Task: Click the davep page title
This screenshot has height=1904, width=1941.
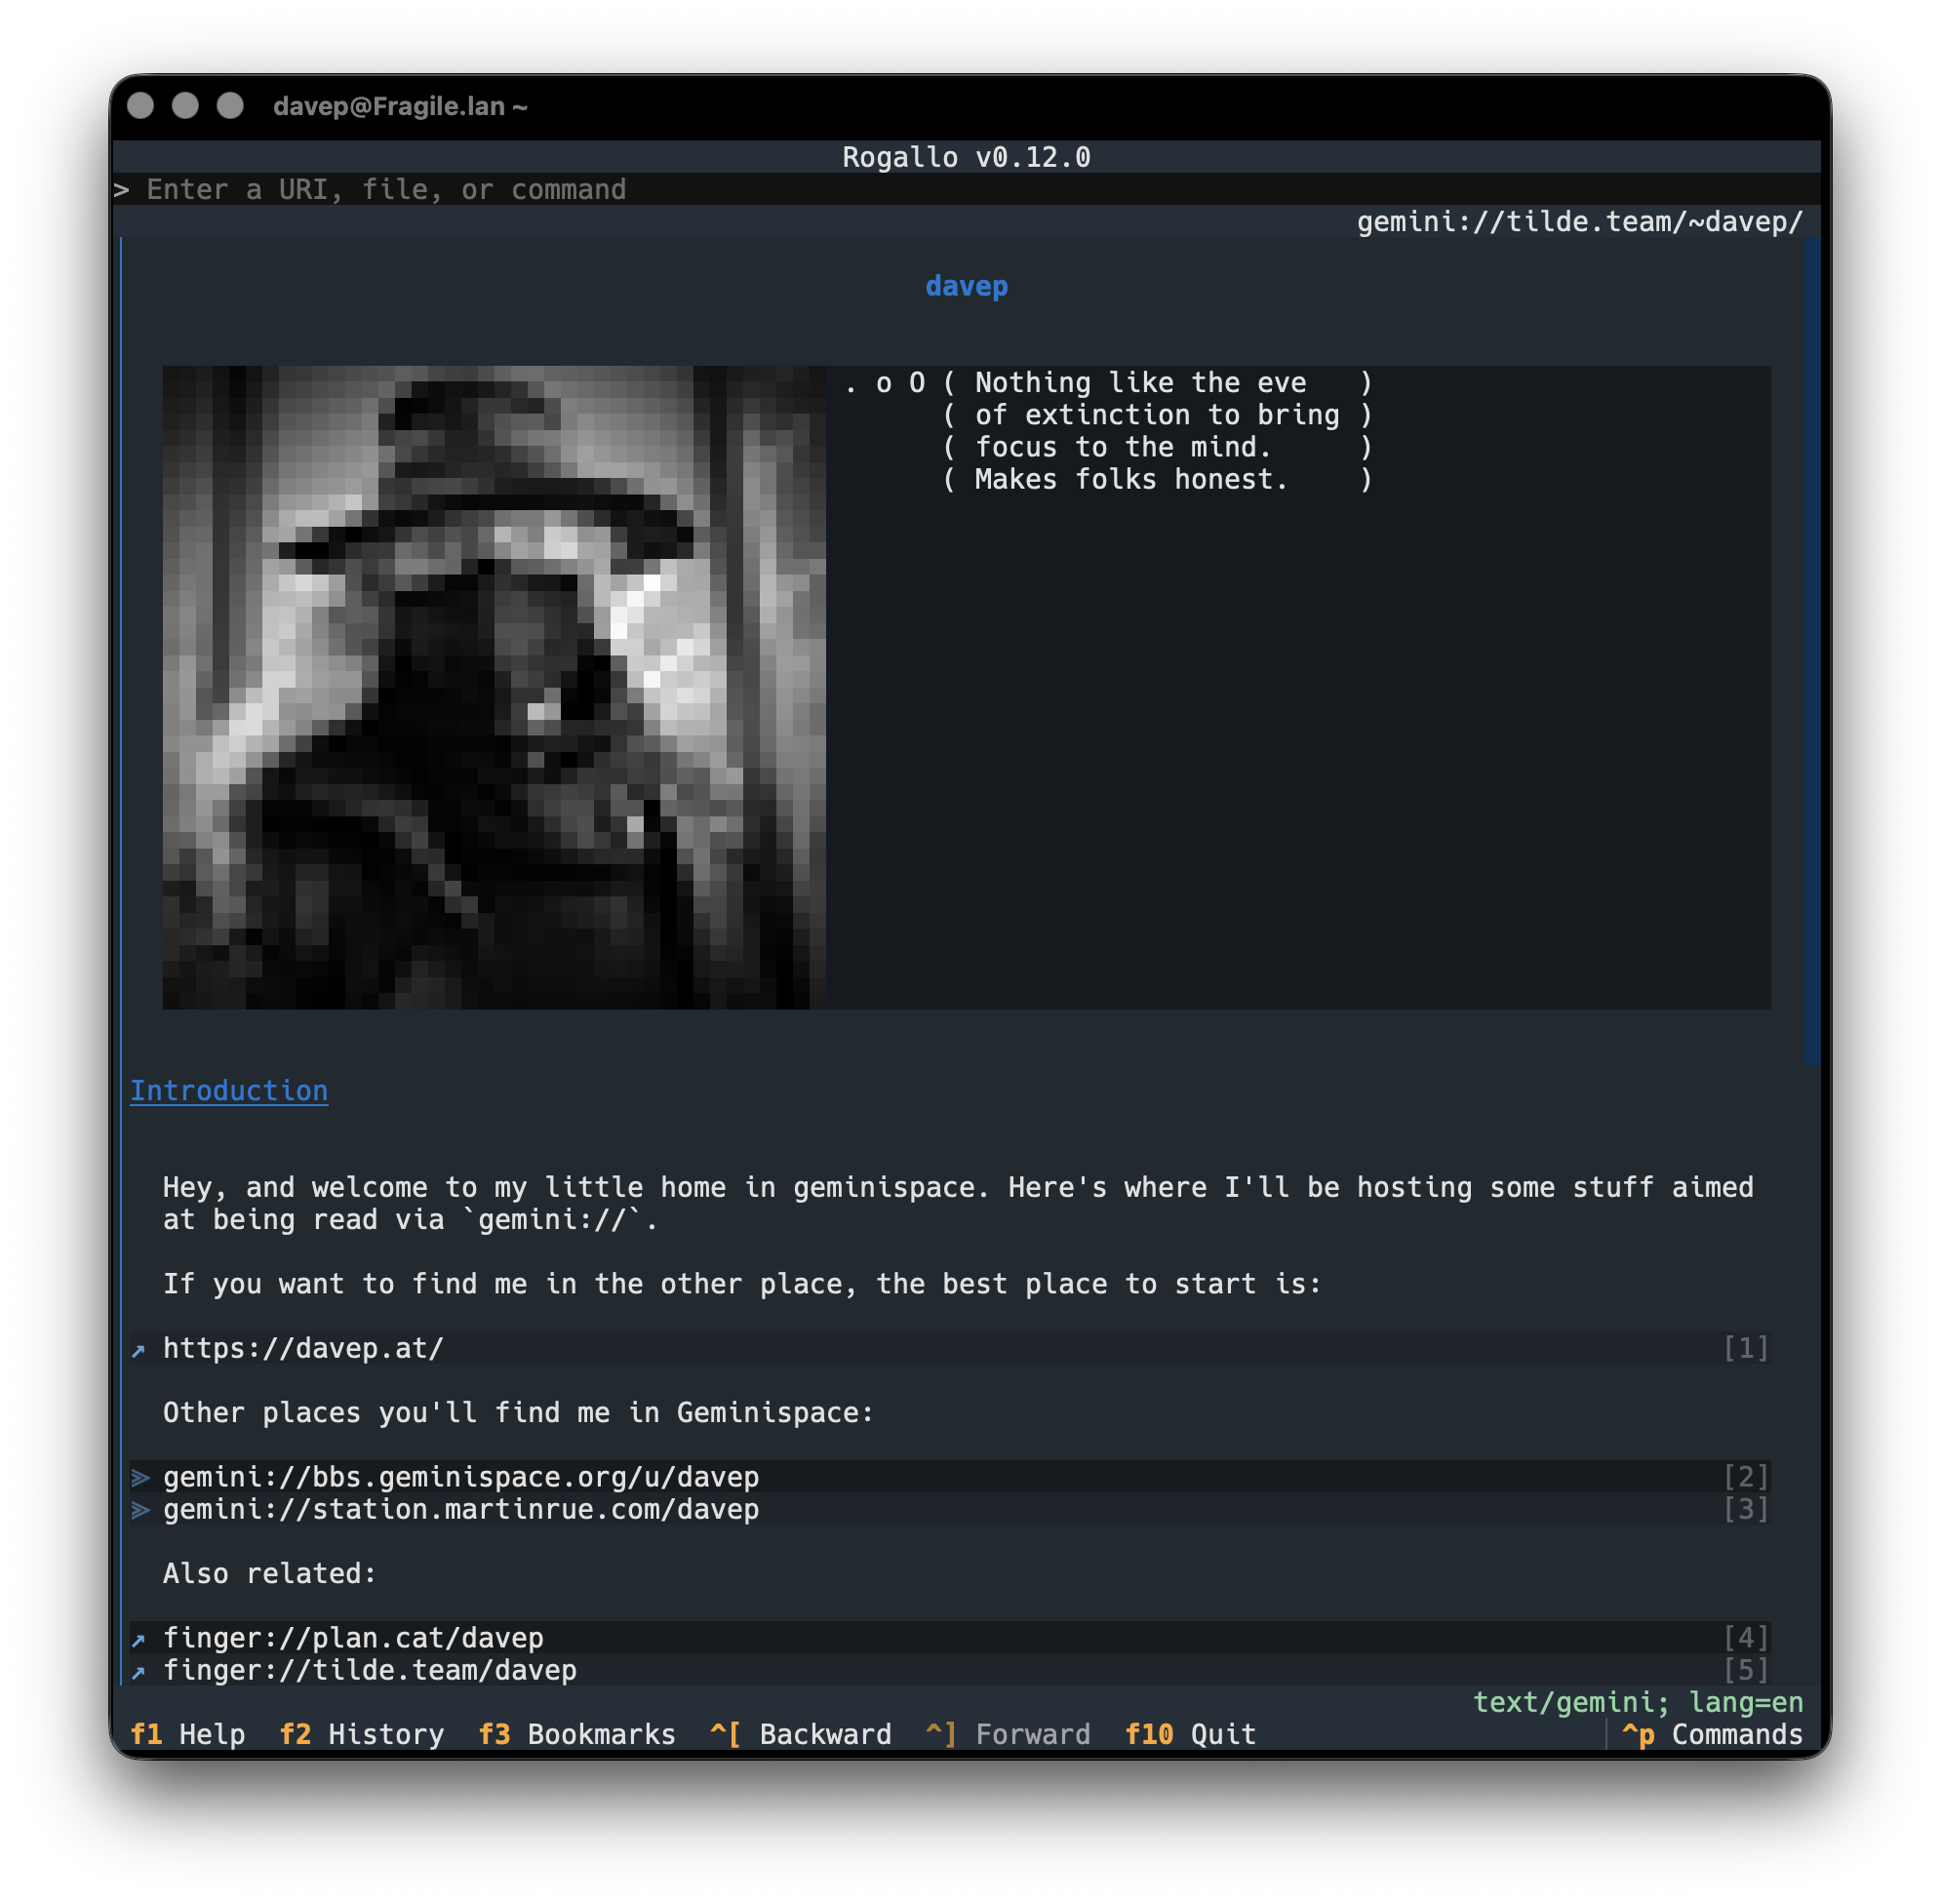Action: click(966, 286)
